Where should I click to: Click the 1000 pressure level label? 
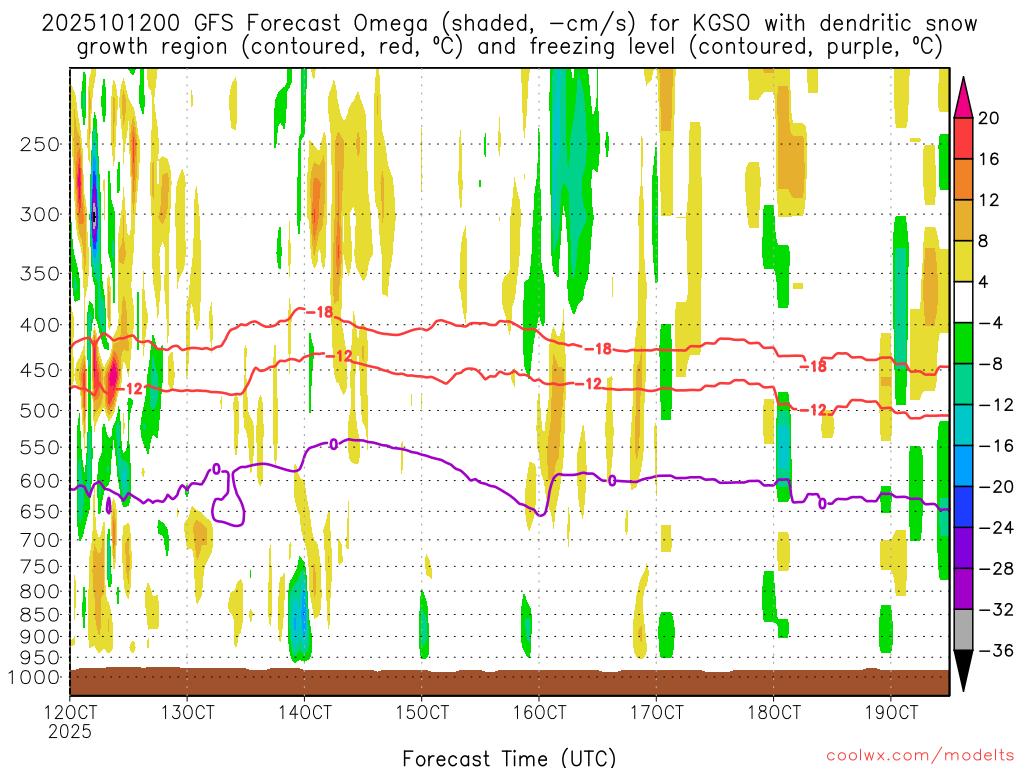[x=36, y=677]
